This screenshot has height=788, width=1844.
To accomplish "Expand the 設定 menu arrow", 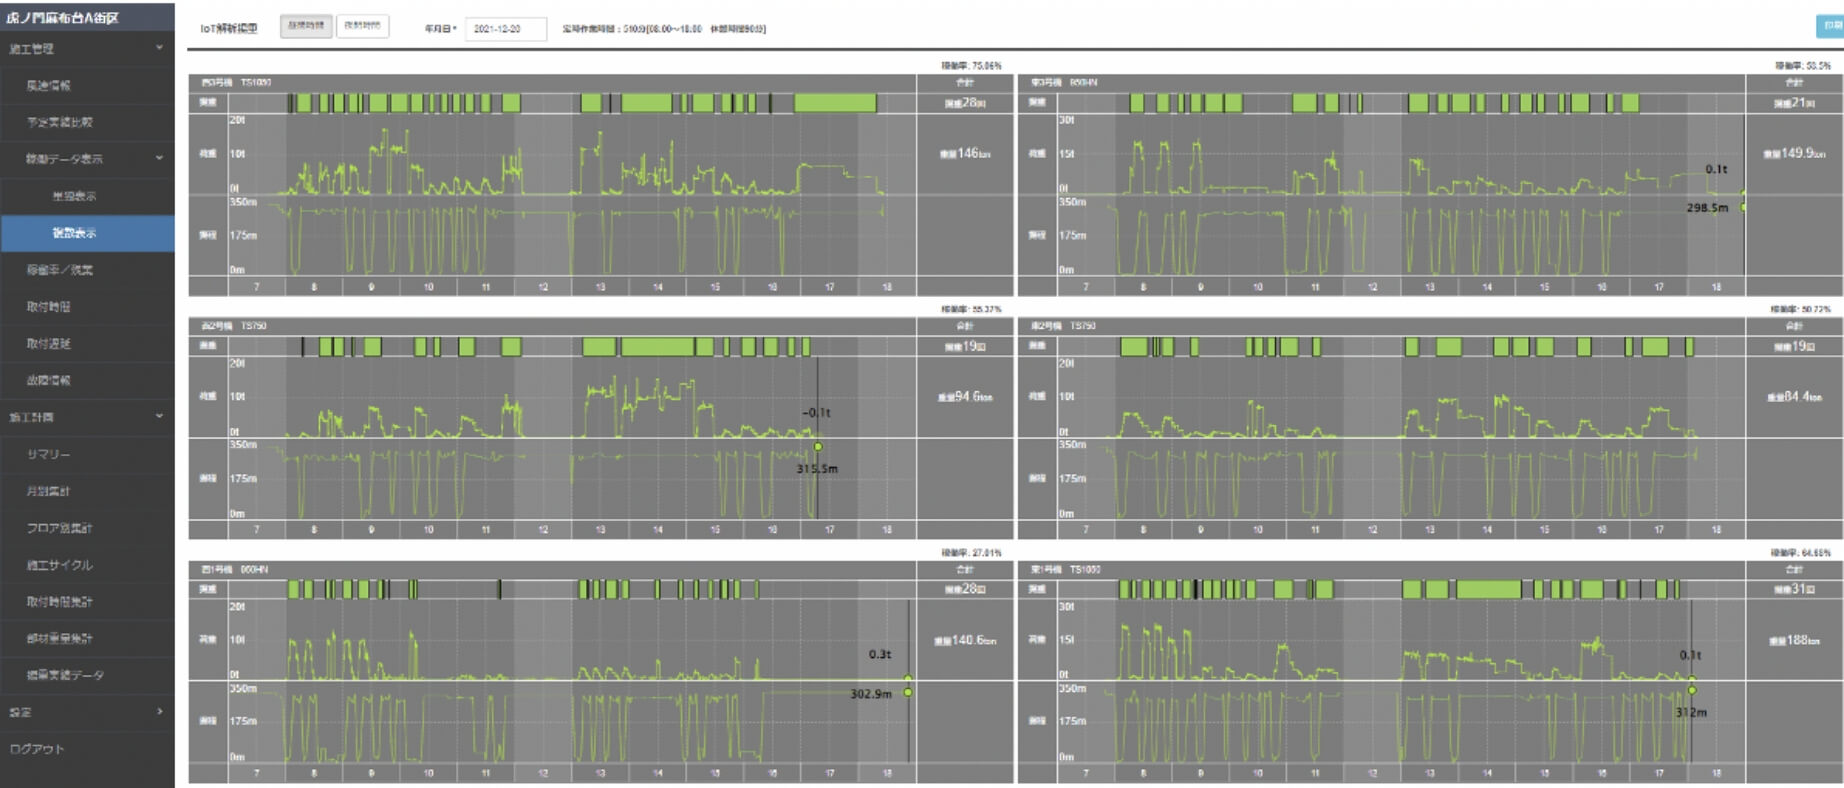I will pyautogui.click(x=159, y=712).
